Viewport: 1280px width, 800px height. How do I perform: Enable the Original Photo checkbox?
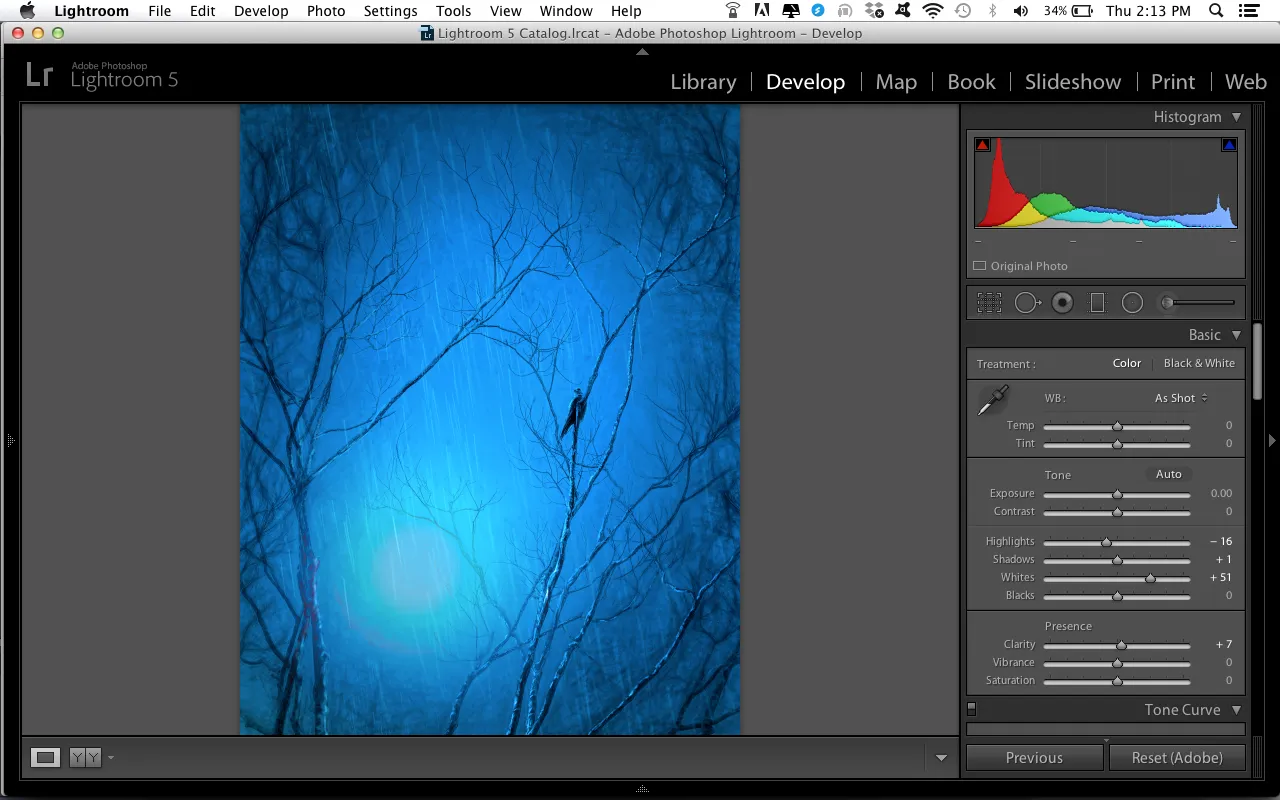(980, 266)
